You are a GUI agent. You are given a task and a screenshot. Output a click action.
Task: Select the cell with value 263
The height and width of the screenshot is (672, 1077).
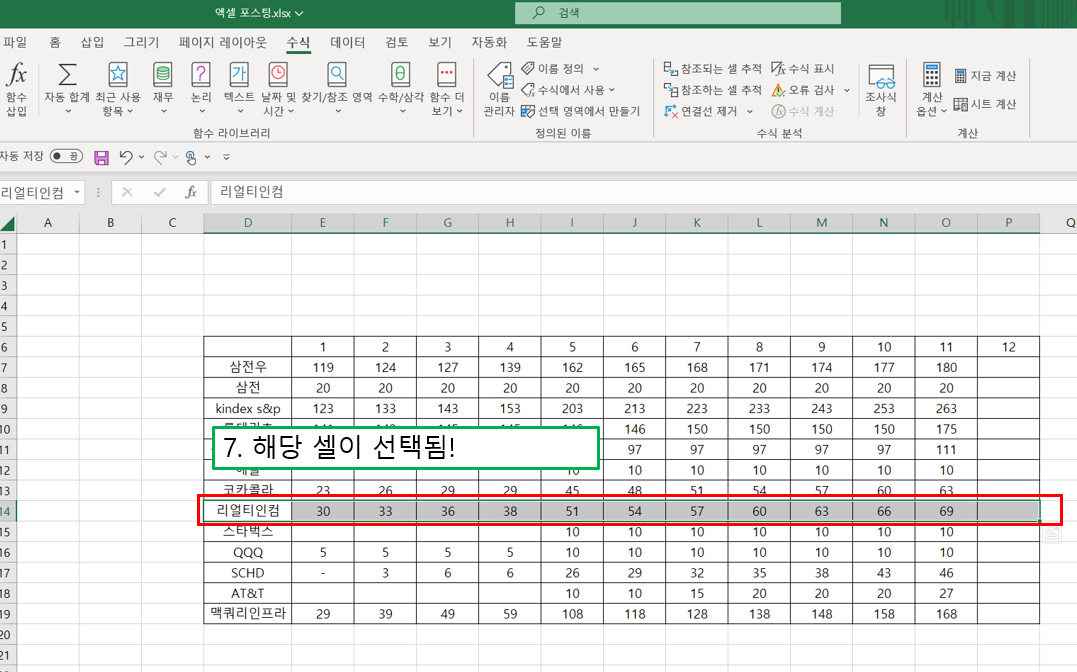click(946, 408)
